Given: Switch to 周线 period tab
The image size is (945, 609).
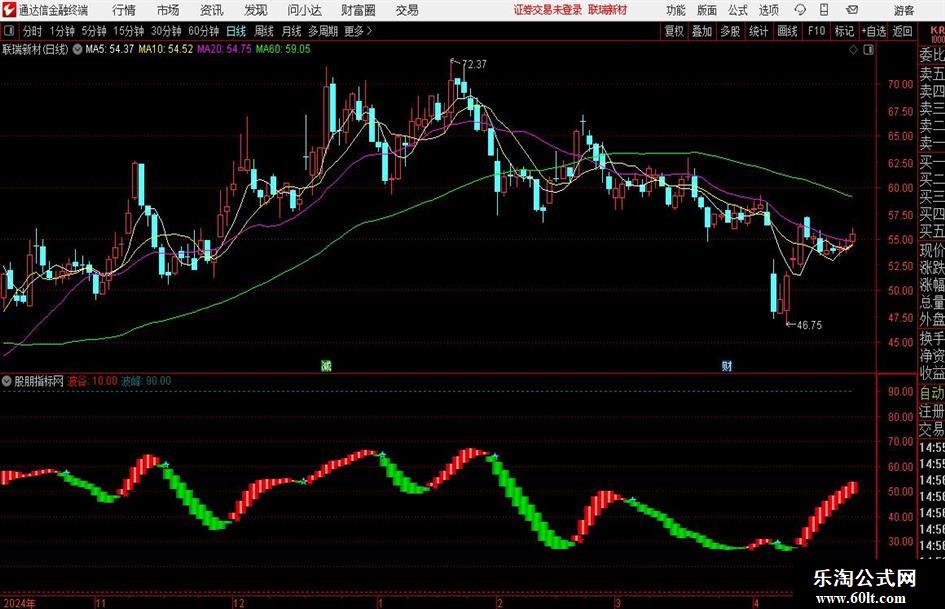Looking at the screenshot, I should click(x=264, y=31).
